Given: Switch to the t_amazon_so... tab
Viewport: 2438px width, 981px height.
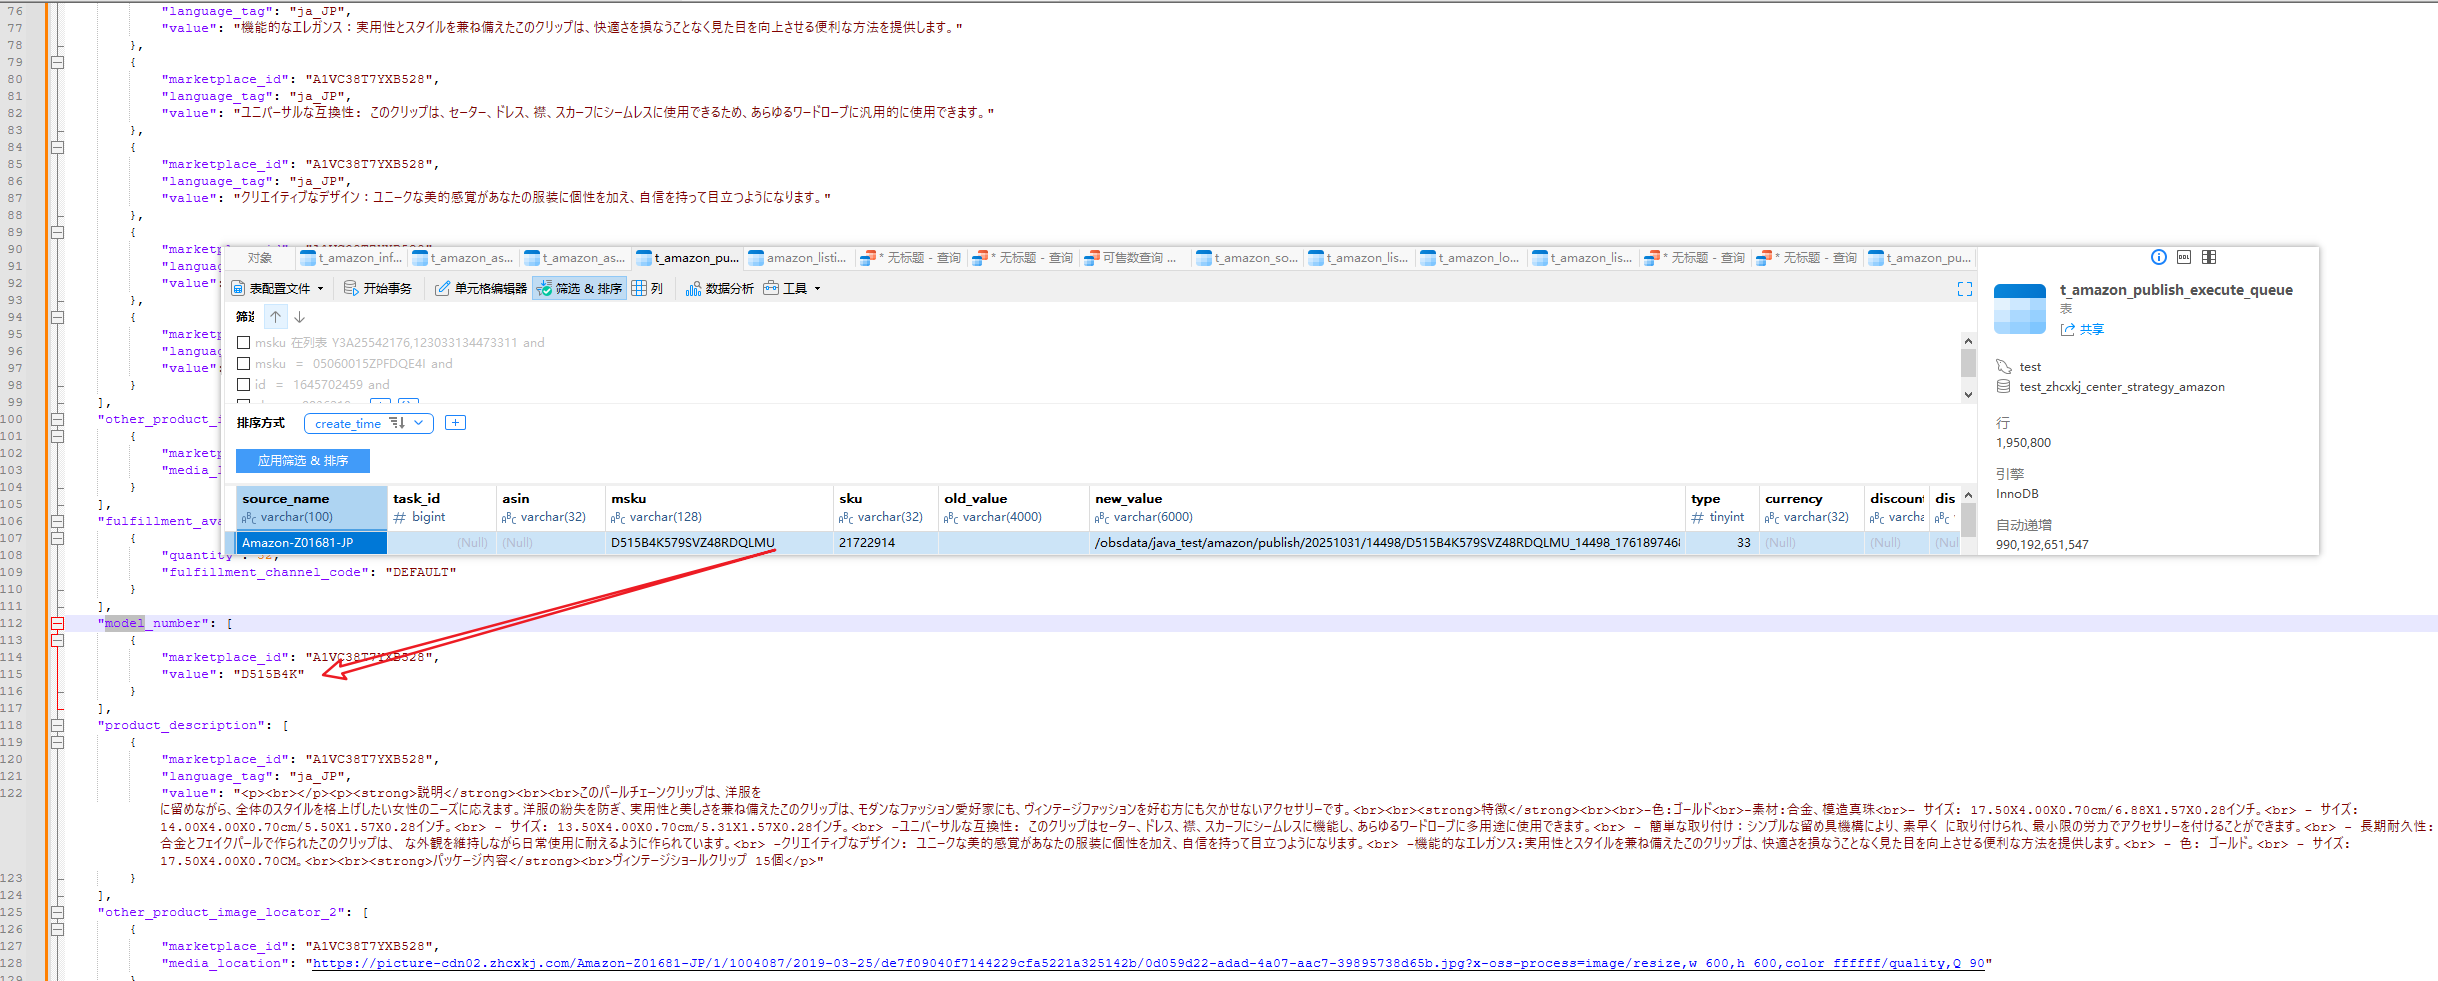Looking at the screenshot, I should pos(1246,258).
